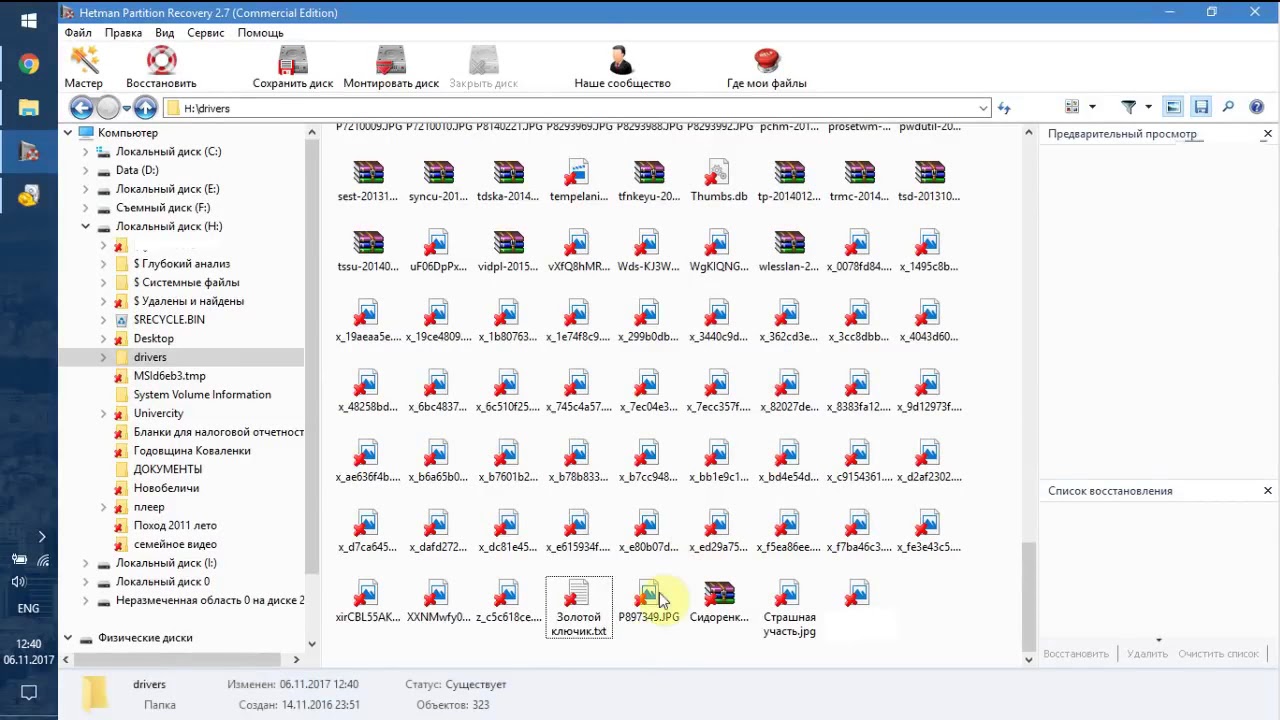Close the Список восстановления panel
Screen dimensions: 1280x720
click(1267, 490)
